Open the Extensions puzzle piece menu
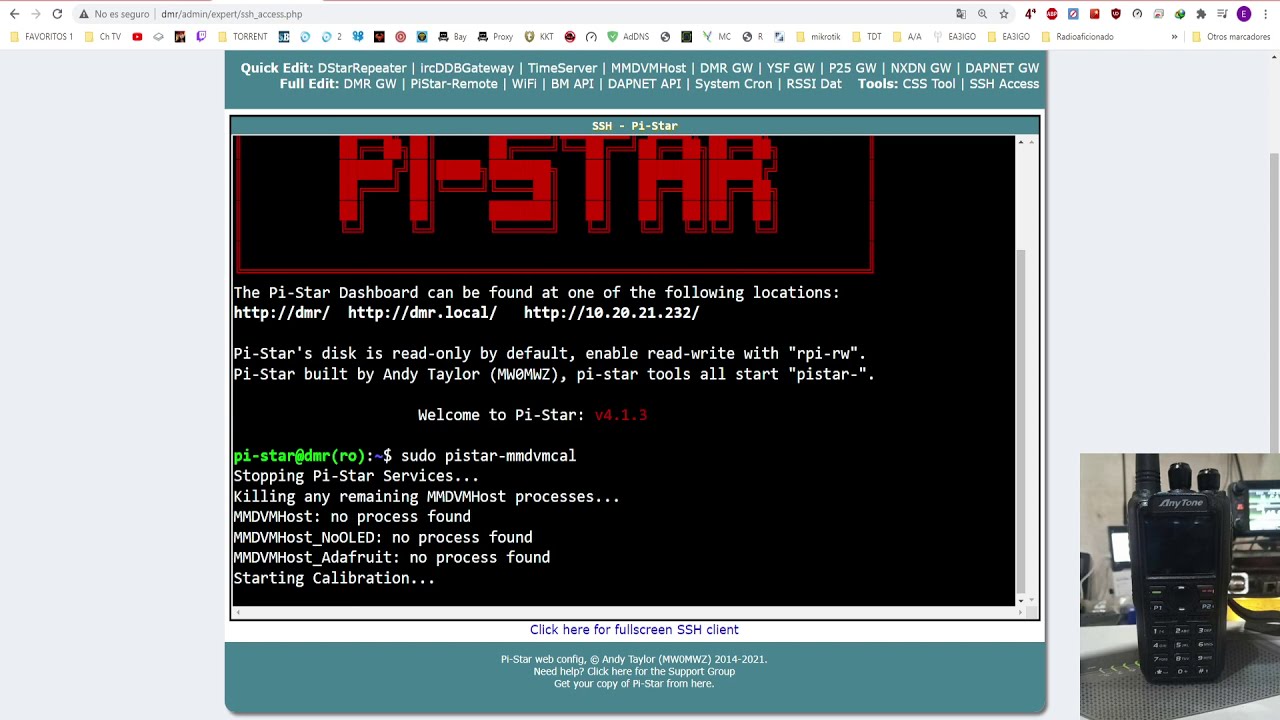This screenshot has width=1280, height=720. pos(1201,14)
